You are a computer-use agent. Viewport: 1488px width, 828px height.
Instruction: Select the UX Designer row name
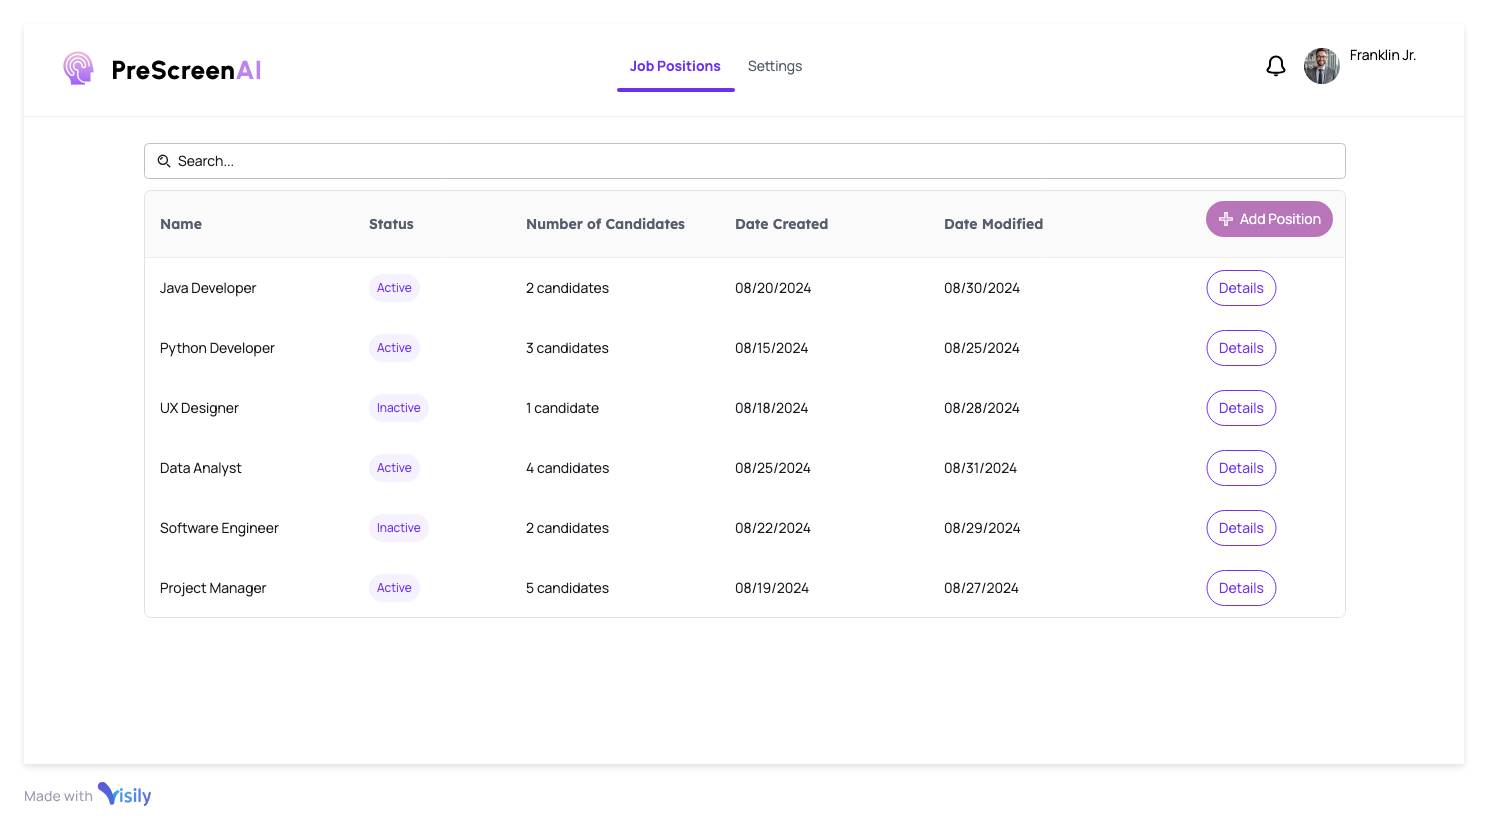(x=199, y=408)
